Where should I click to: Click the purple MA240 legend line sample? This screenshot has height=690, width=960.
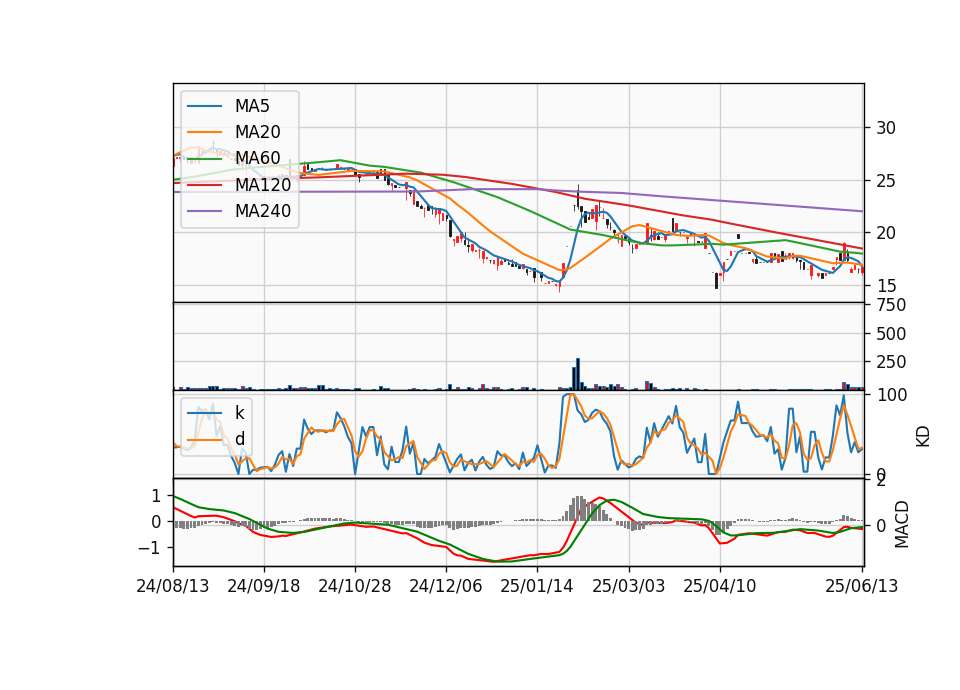click(x=204, y=211)
